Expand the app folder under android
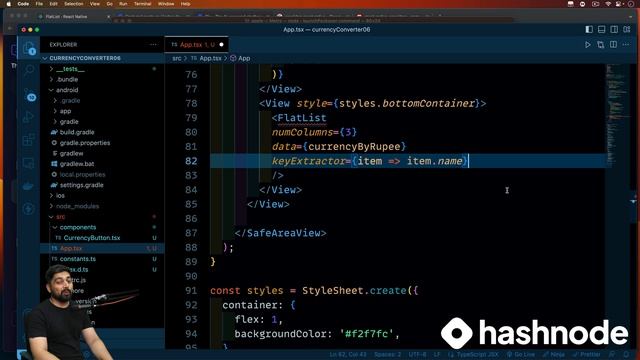 65,111
